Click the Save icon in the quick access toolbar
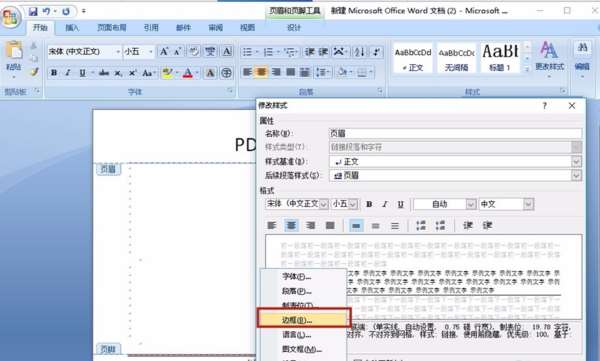This screenshot has width=600, height=361. [x=33, y=11]
